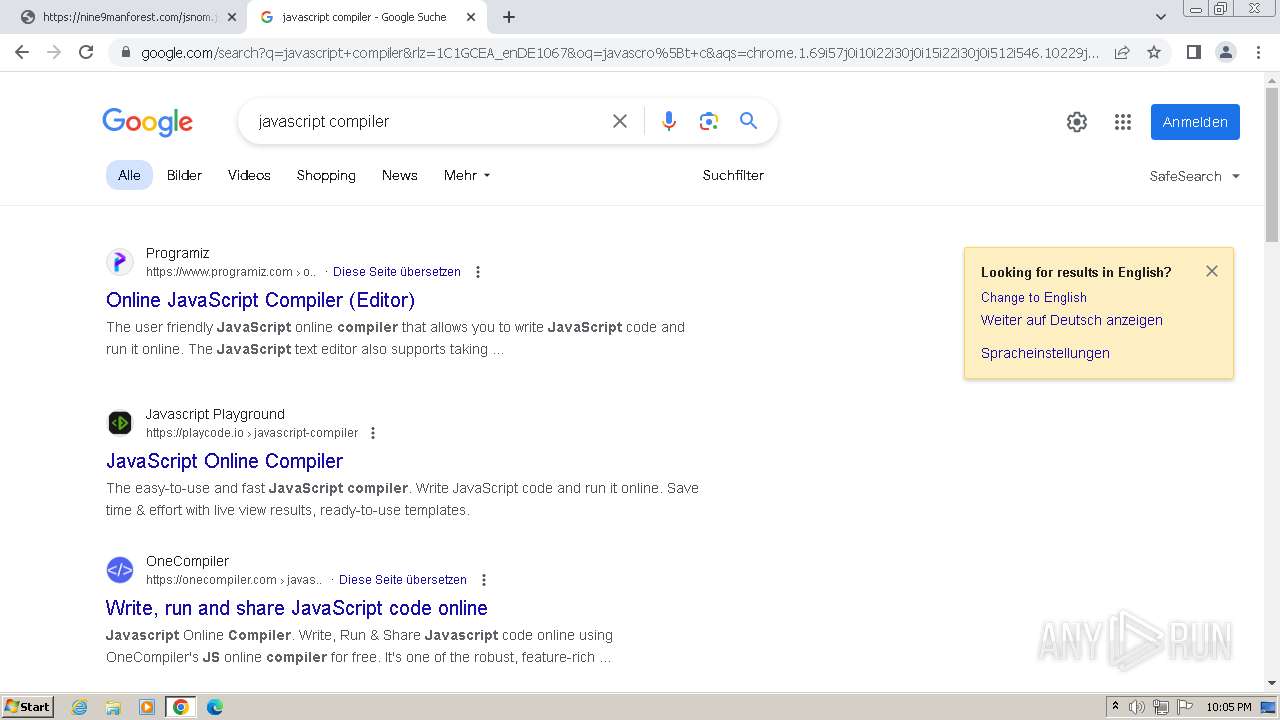
Task: Click into the Google search input
Action: pyautogui.click(x=428, y=121)
